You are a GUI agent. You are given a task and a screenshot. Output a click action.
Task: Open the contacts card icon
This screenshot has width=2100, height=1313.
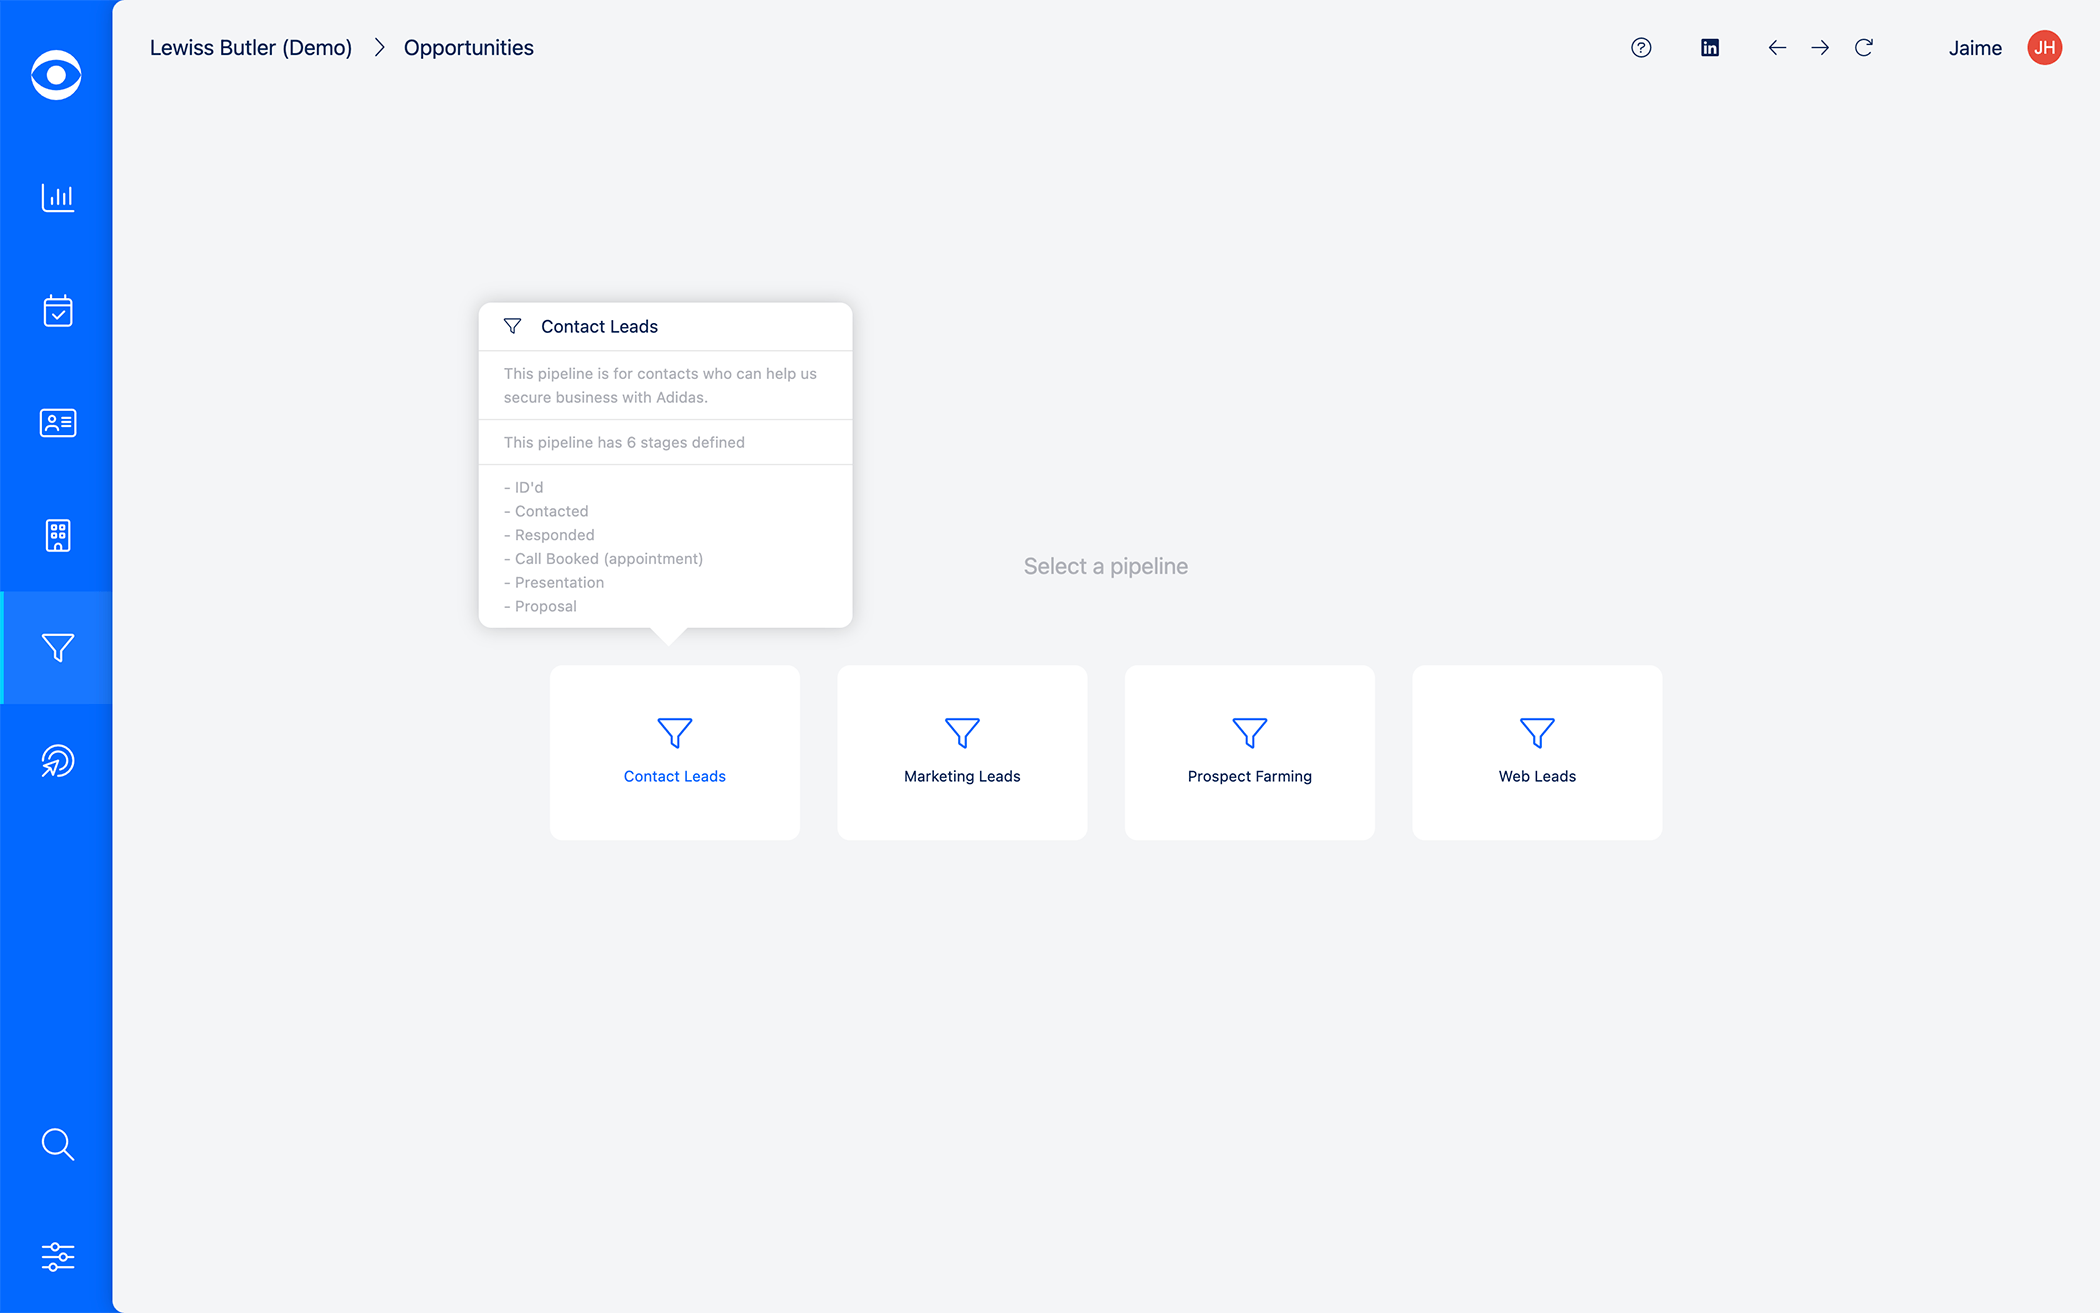tap(57, 423)
